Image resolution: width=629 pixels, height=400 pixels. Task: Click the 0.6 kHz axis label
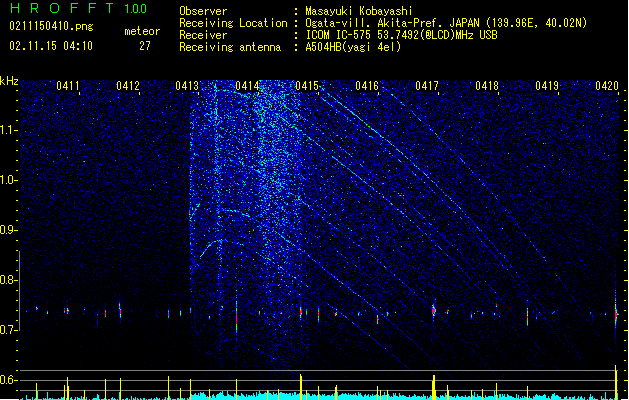click(8, 380)
